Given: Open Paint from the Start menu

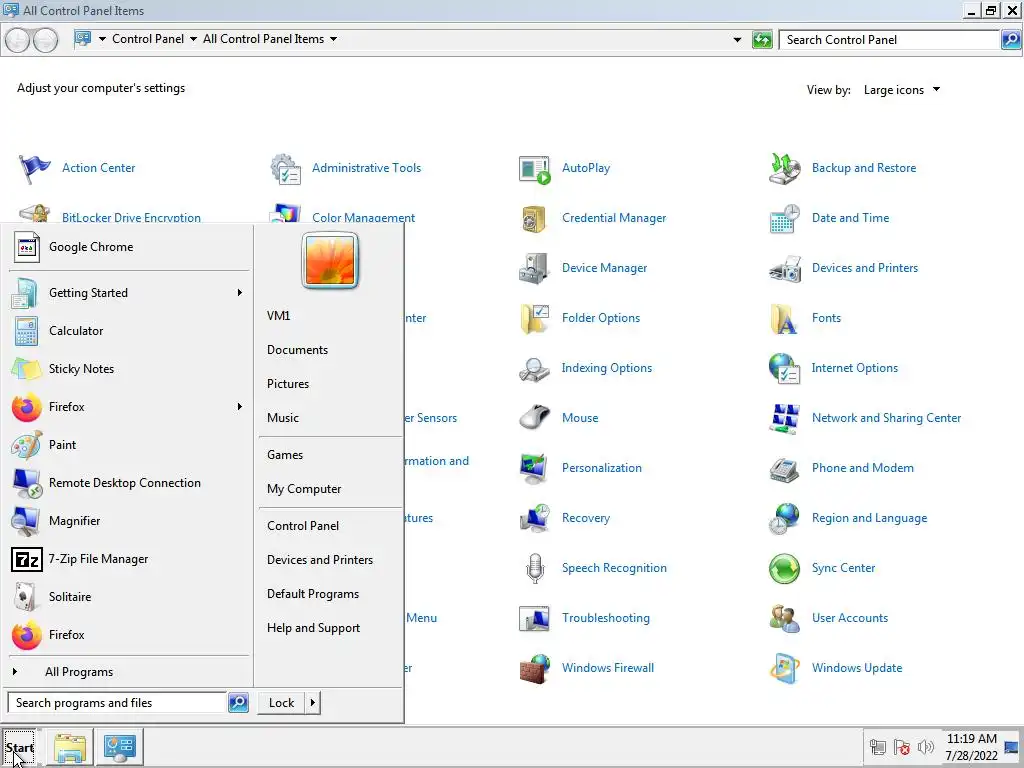Looking at the screenshot, I should click(x=129, y=445).
